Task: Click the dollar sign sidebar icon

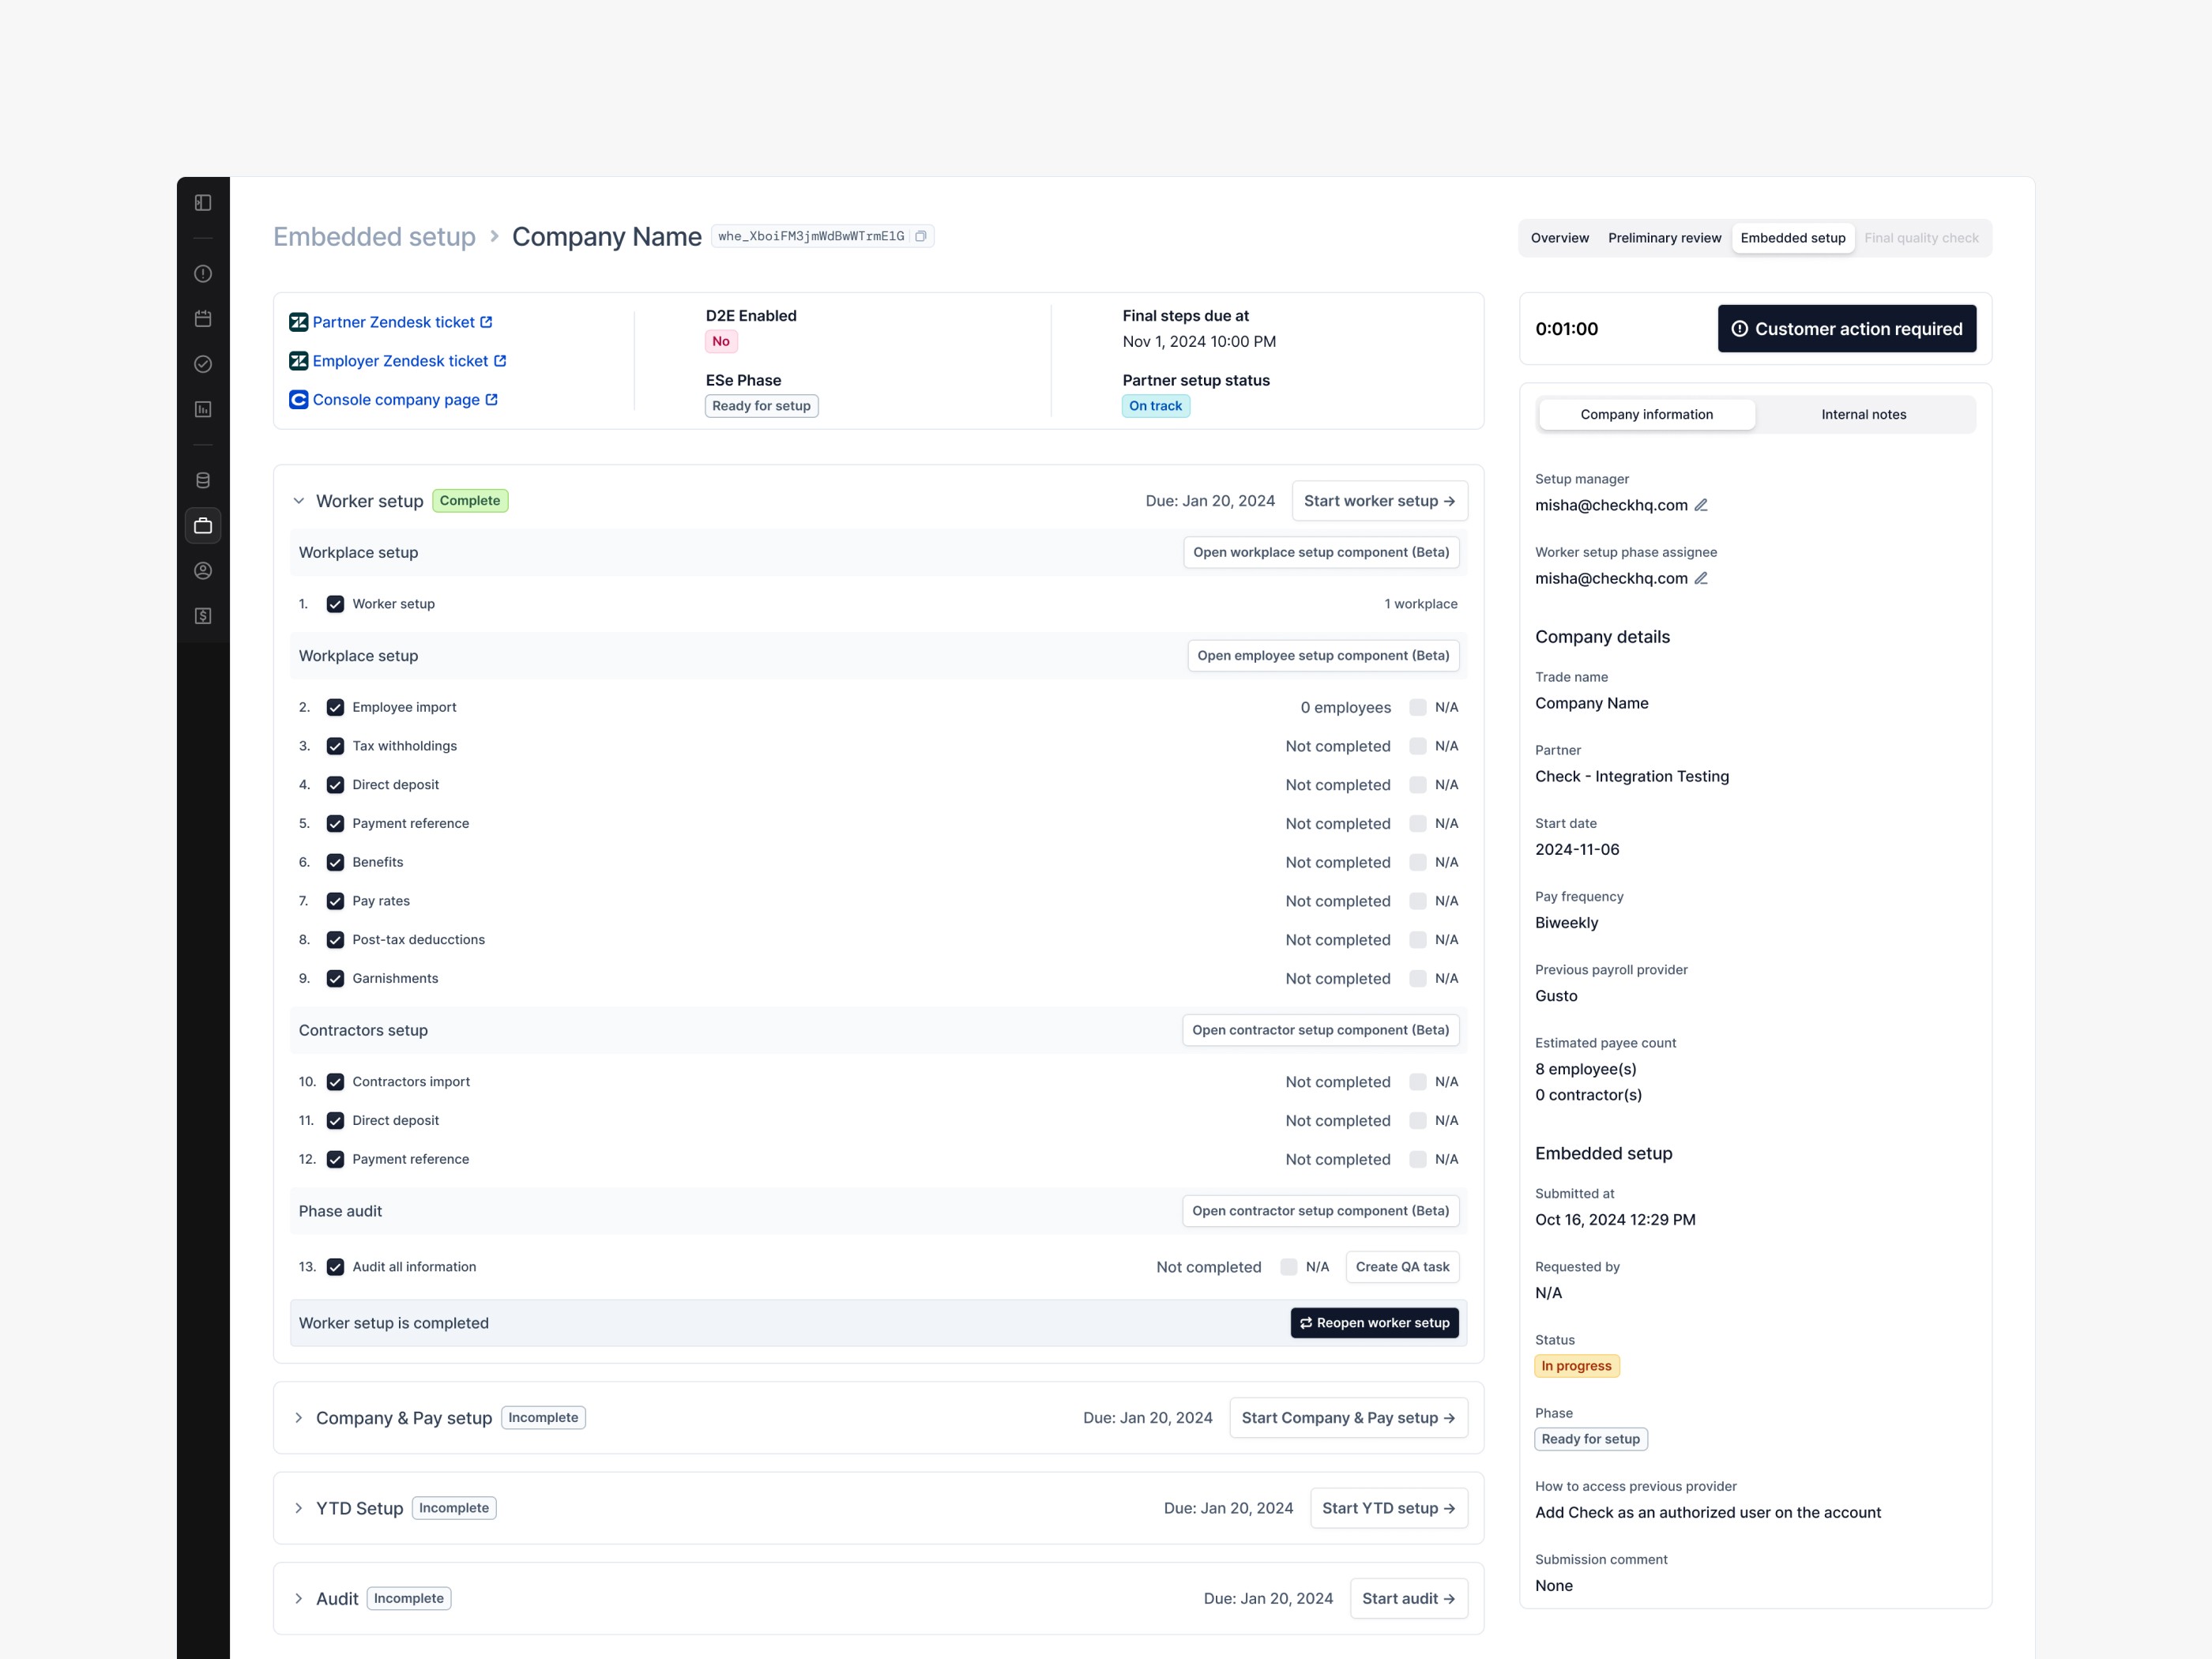Action: pyautogui.click(x=203, y=616)
